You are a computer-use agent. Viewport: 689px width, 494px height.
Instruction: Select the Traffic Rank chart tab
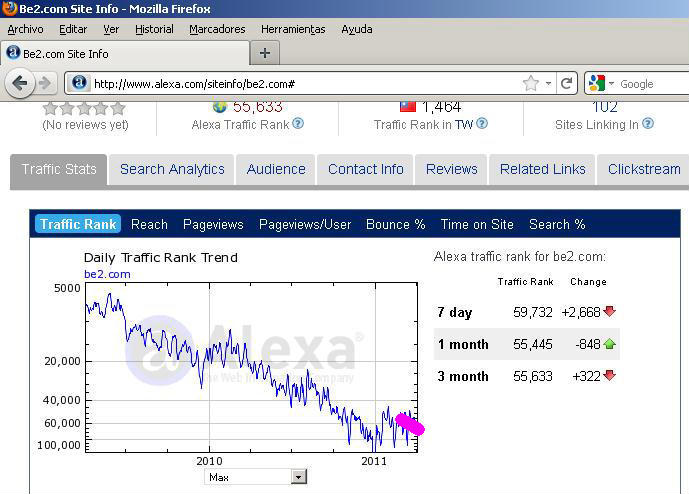pos(78,224)
